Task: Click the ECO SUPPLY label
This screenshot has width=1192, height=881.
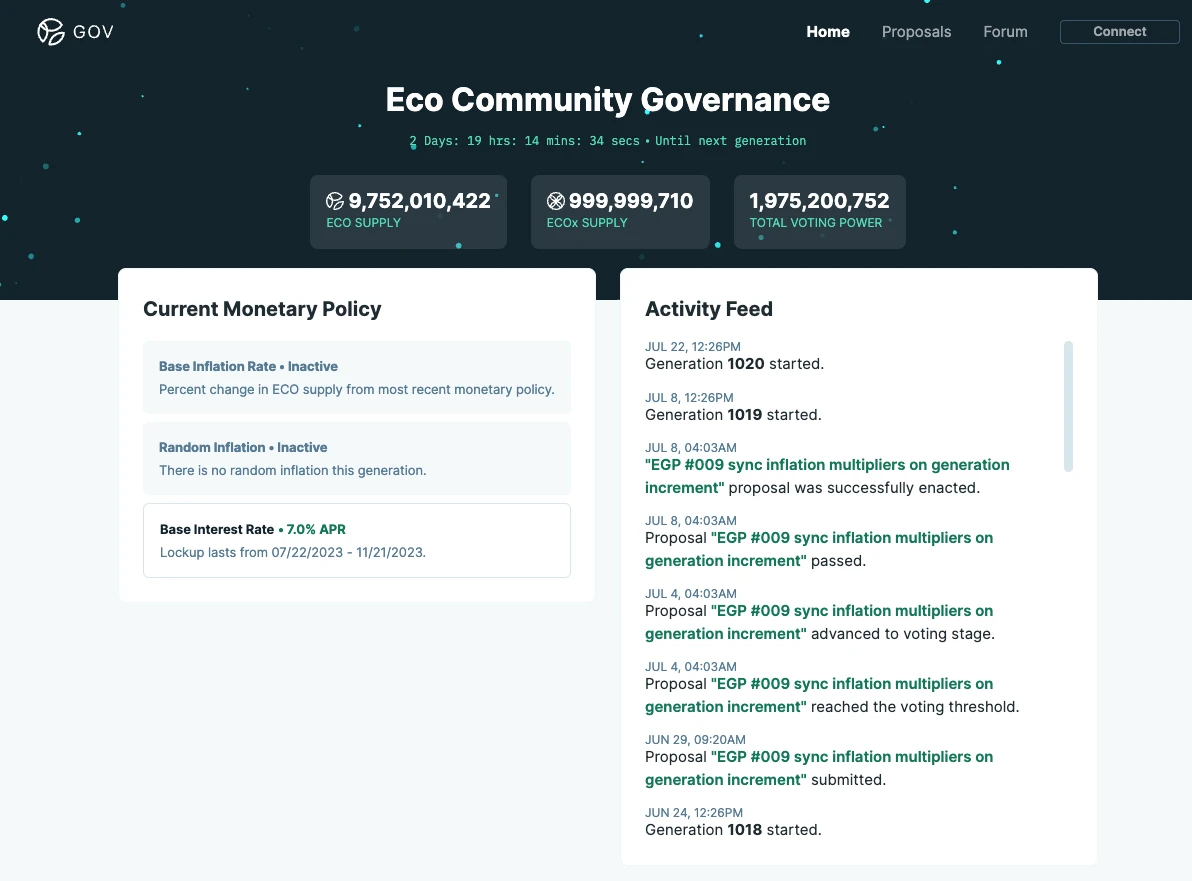Action: [x=363, y=223]
